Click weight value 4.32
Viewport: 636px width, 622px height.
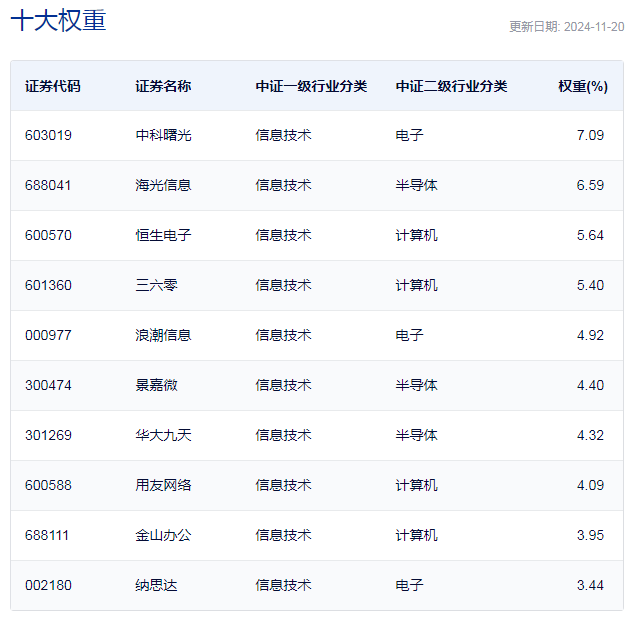(x=590, y=435)
